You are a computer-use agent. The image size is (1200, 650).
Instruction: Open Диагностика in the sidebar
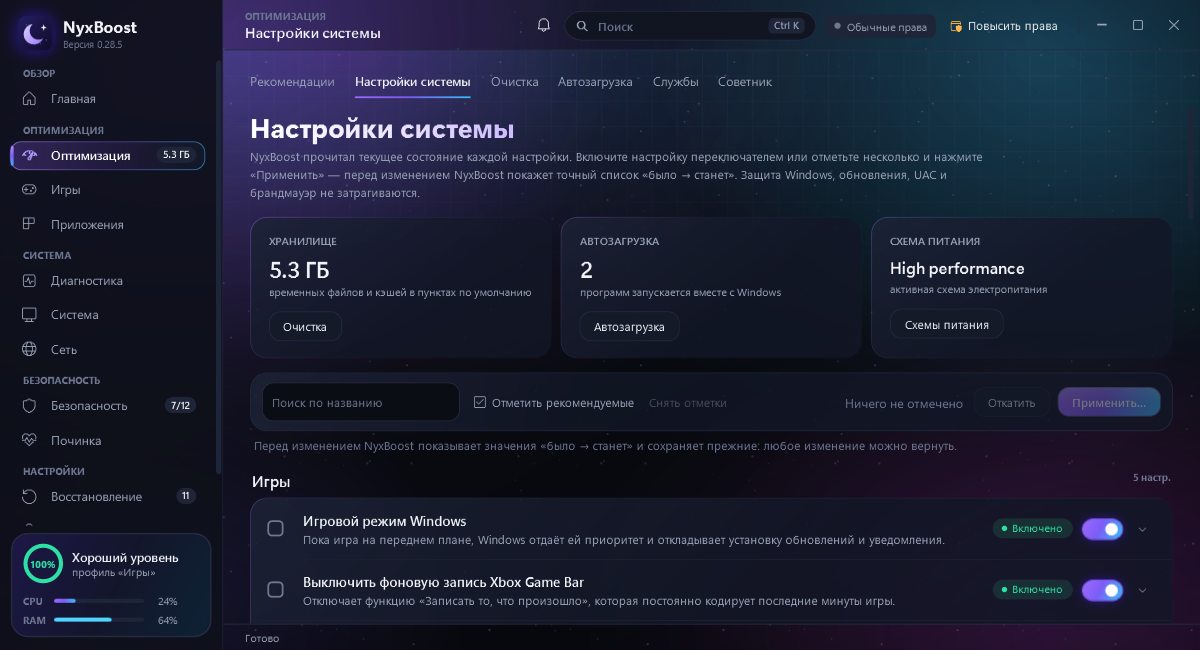pos(108,281)
